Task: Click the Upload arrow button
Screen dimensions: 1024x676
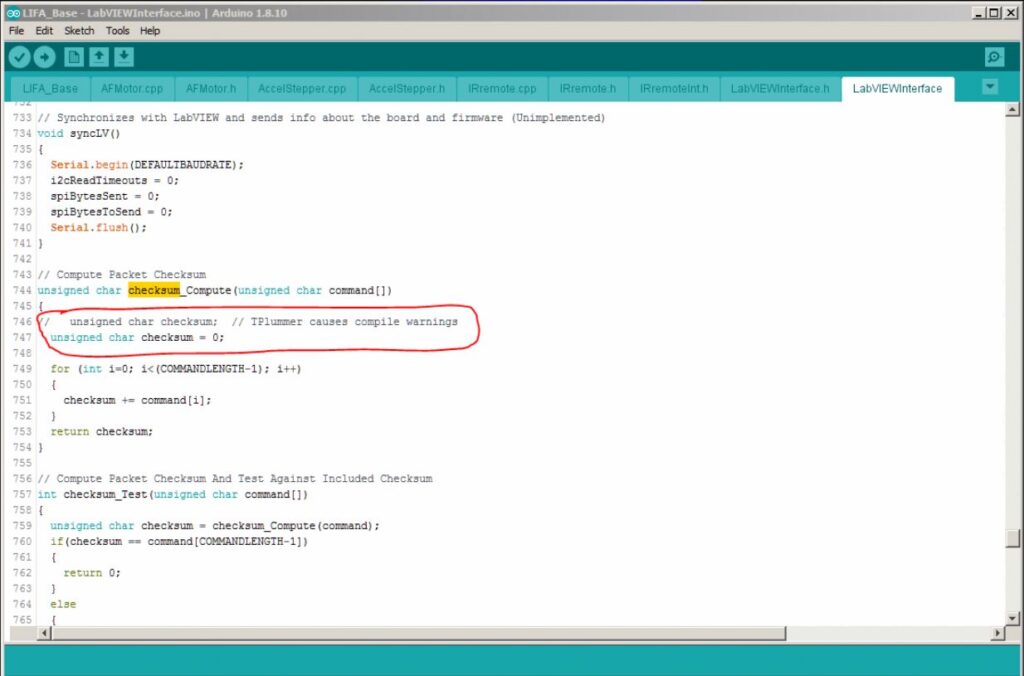Action: pyautogui.click(x=44, y=57)
